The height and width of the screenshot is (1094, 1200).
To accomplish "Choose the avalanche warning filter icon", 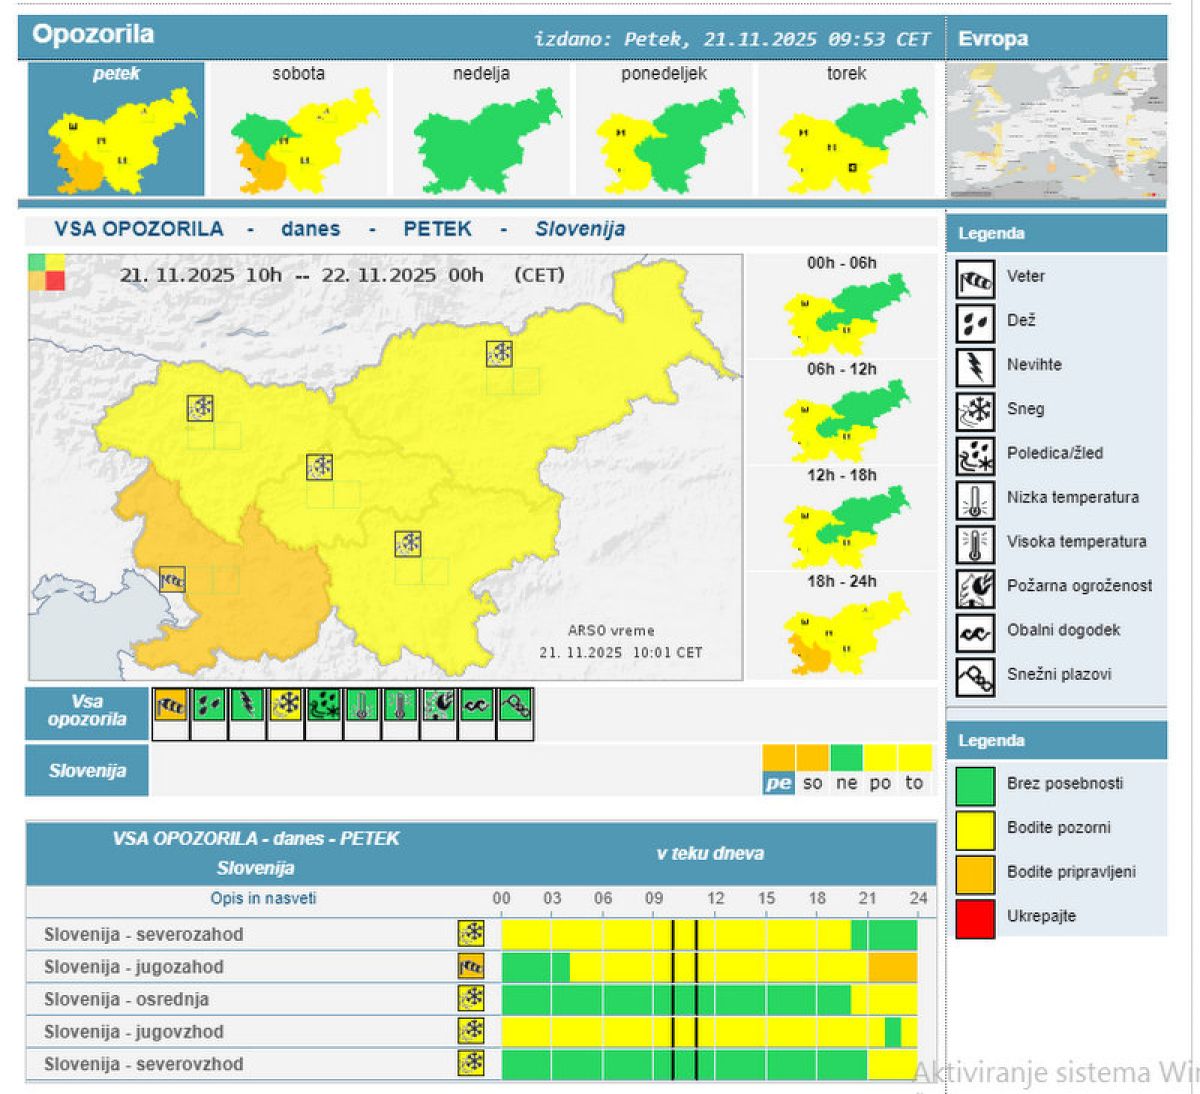I will [x=515, y=705].
